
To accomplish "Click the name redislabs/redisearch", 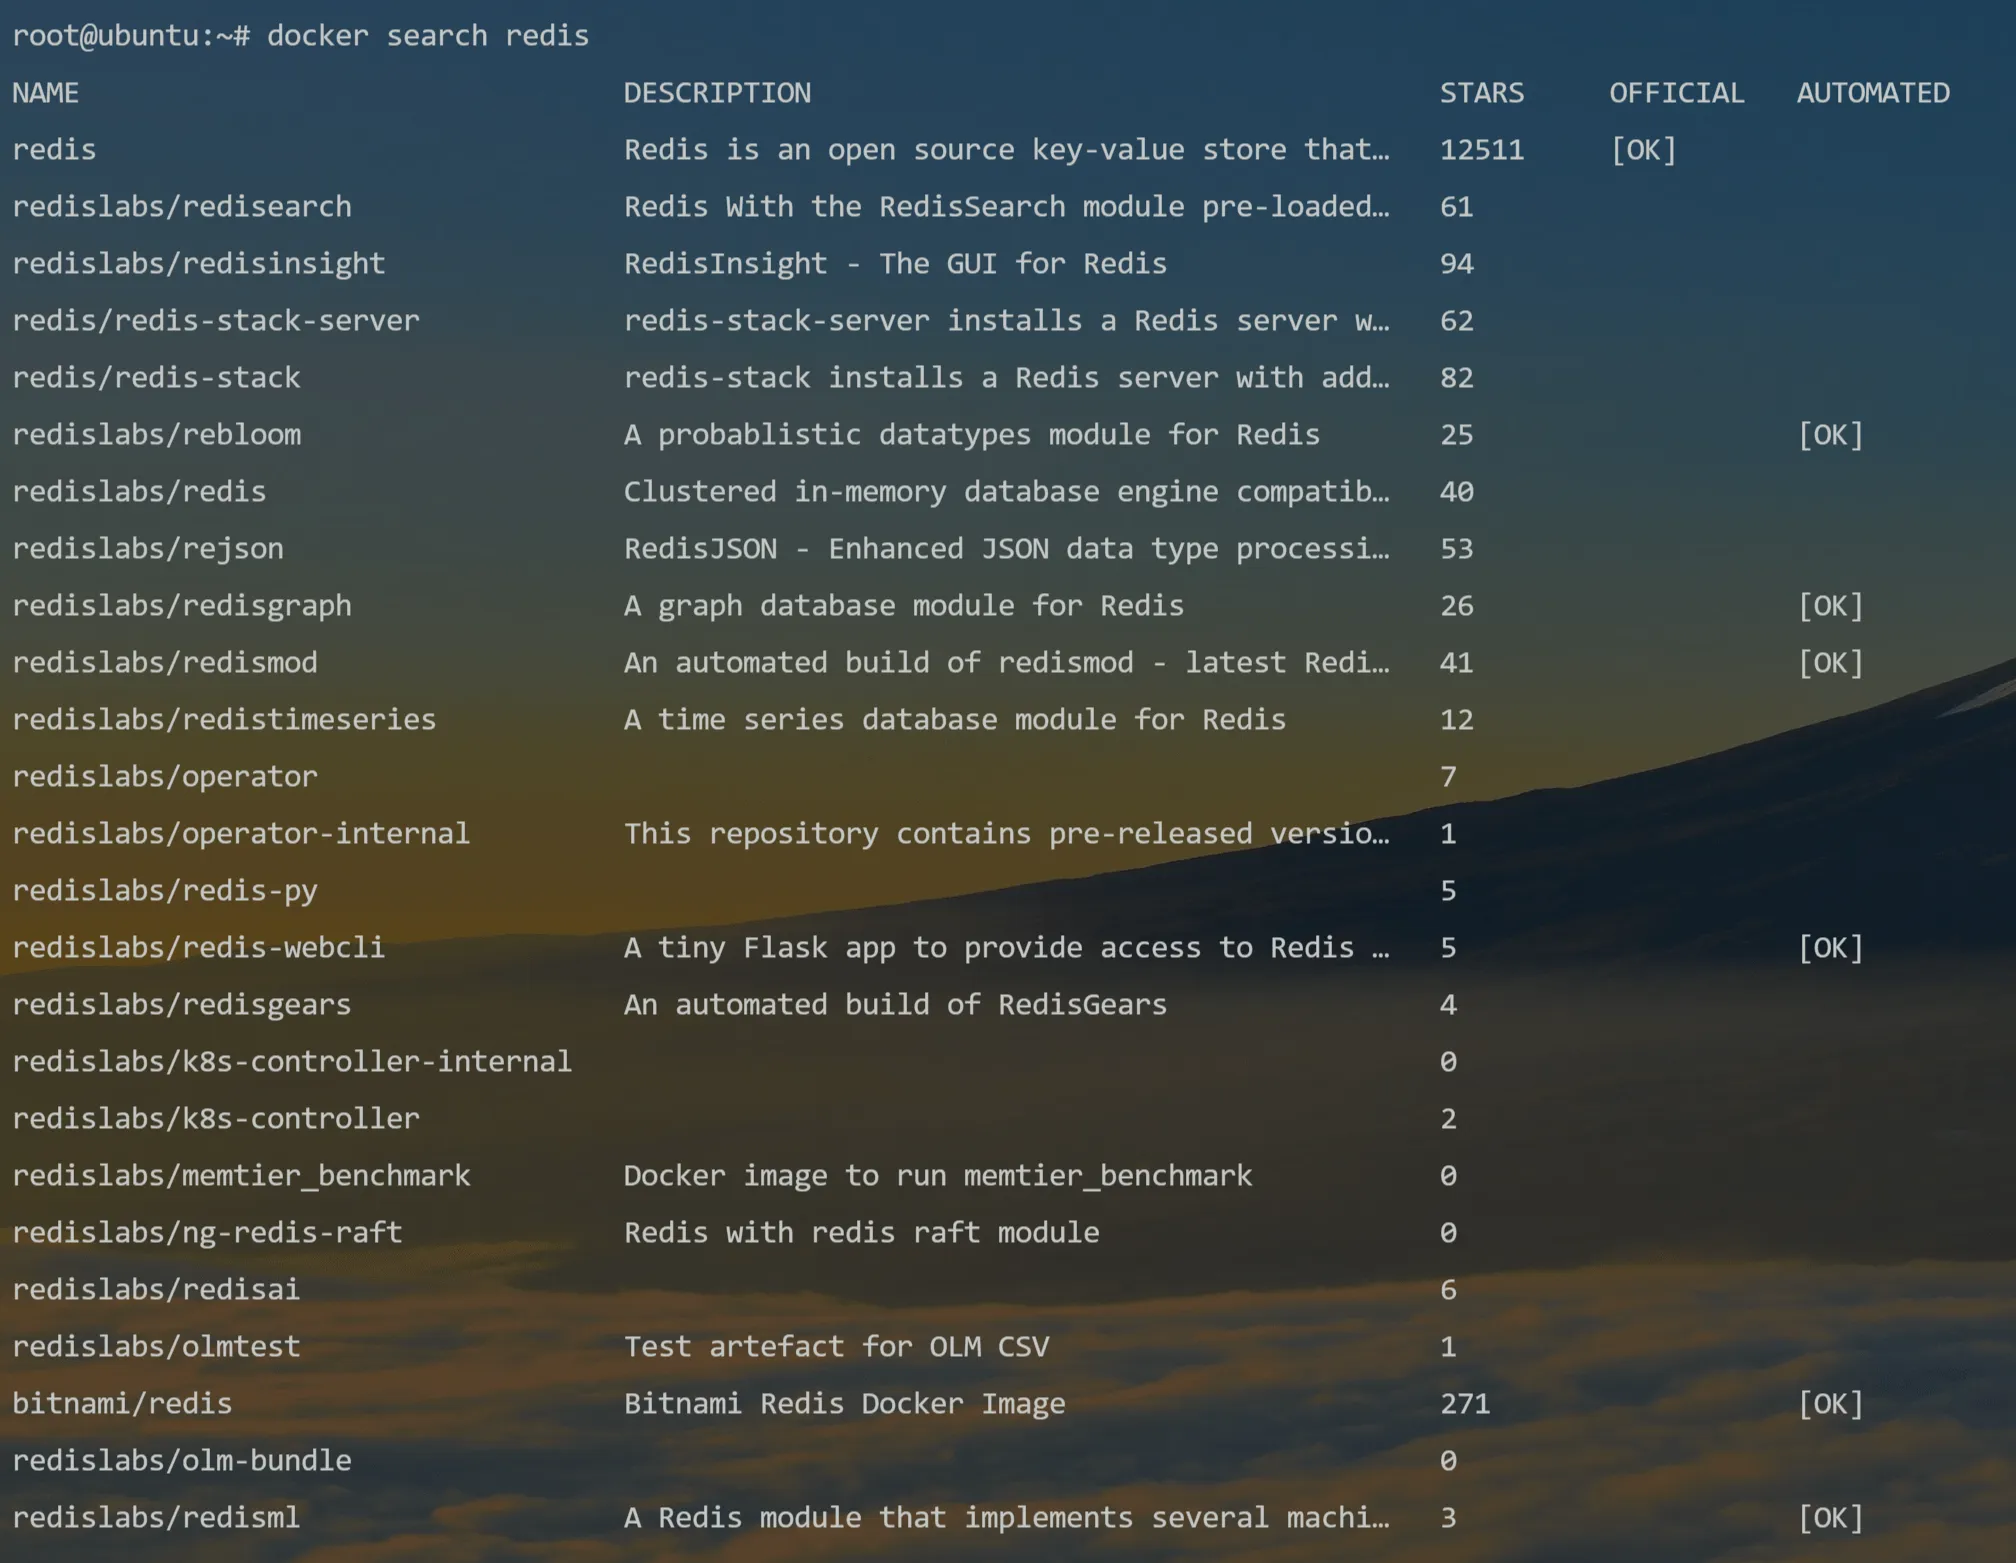I will pos(182,207).
